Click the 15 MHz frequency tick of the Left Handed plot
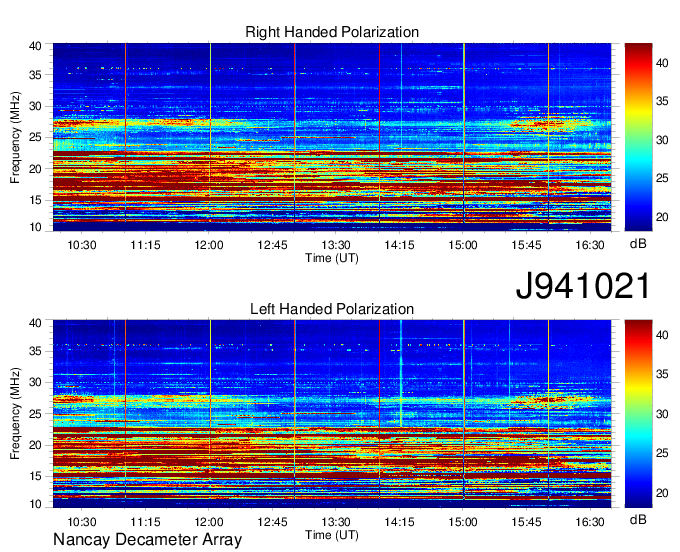Image resolution: width=680 pixels, height=552 pixels. 35,477
